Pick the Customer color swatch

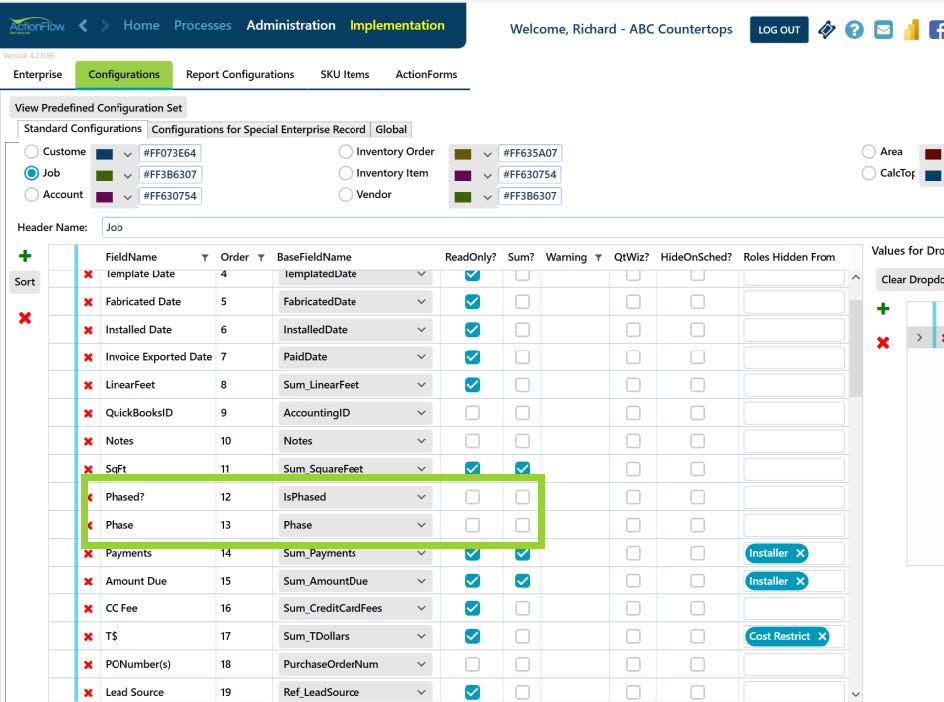105,154
